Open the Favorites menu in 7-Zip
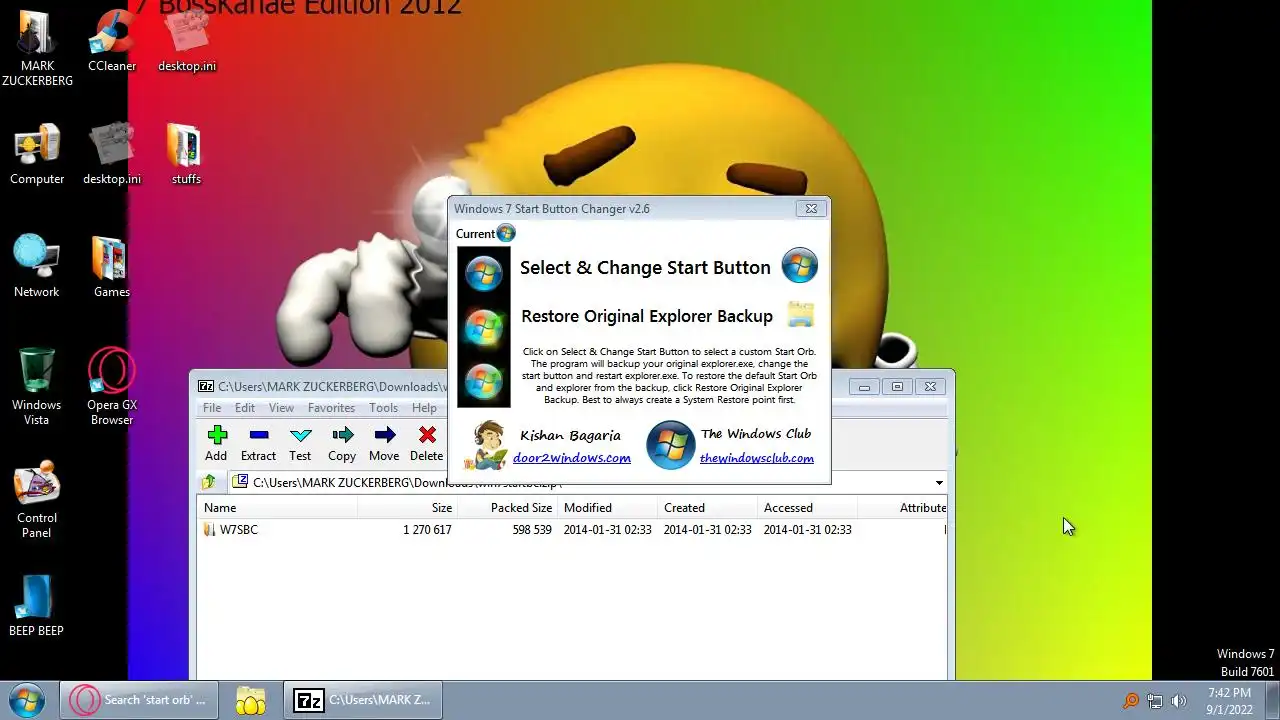1280x720 pixels. [x=331, y=408]
